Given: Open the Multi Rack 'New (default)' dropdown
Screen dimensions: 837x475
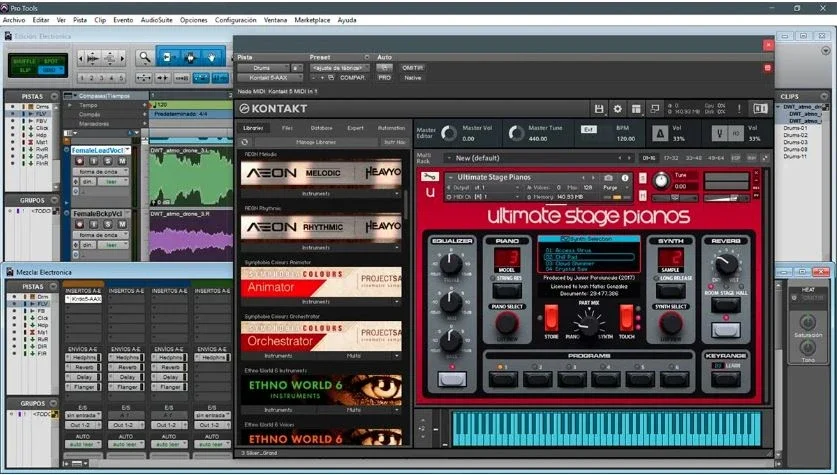Looking at the screenshot, I should pos(540,158).
